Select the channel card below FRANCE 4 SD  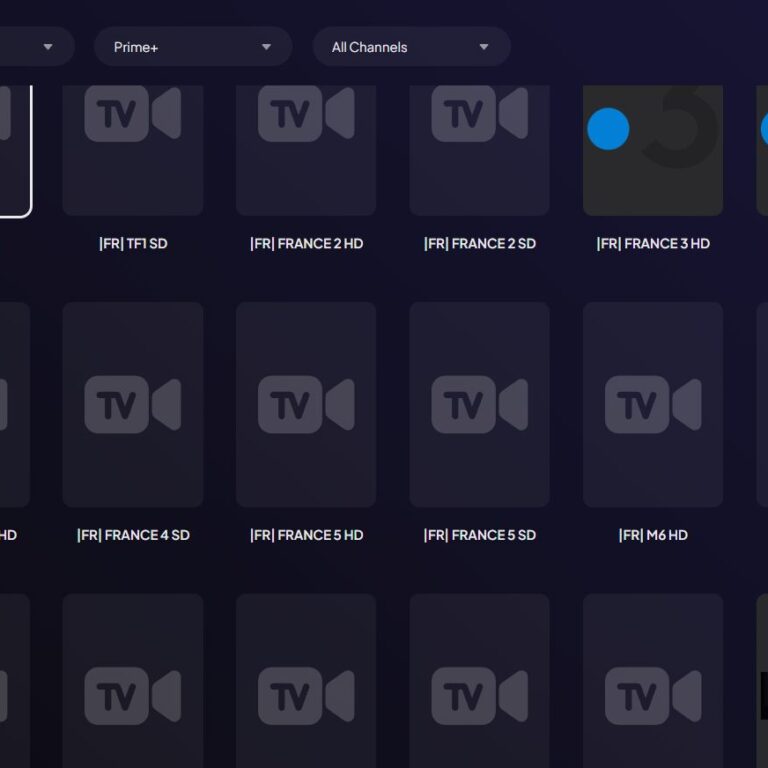pyautogui.click(x=133, y=681)
